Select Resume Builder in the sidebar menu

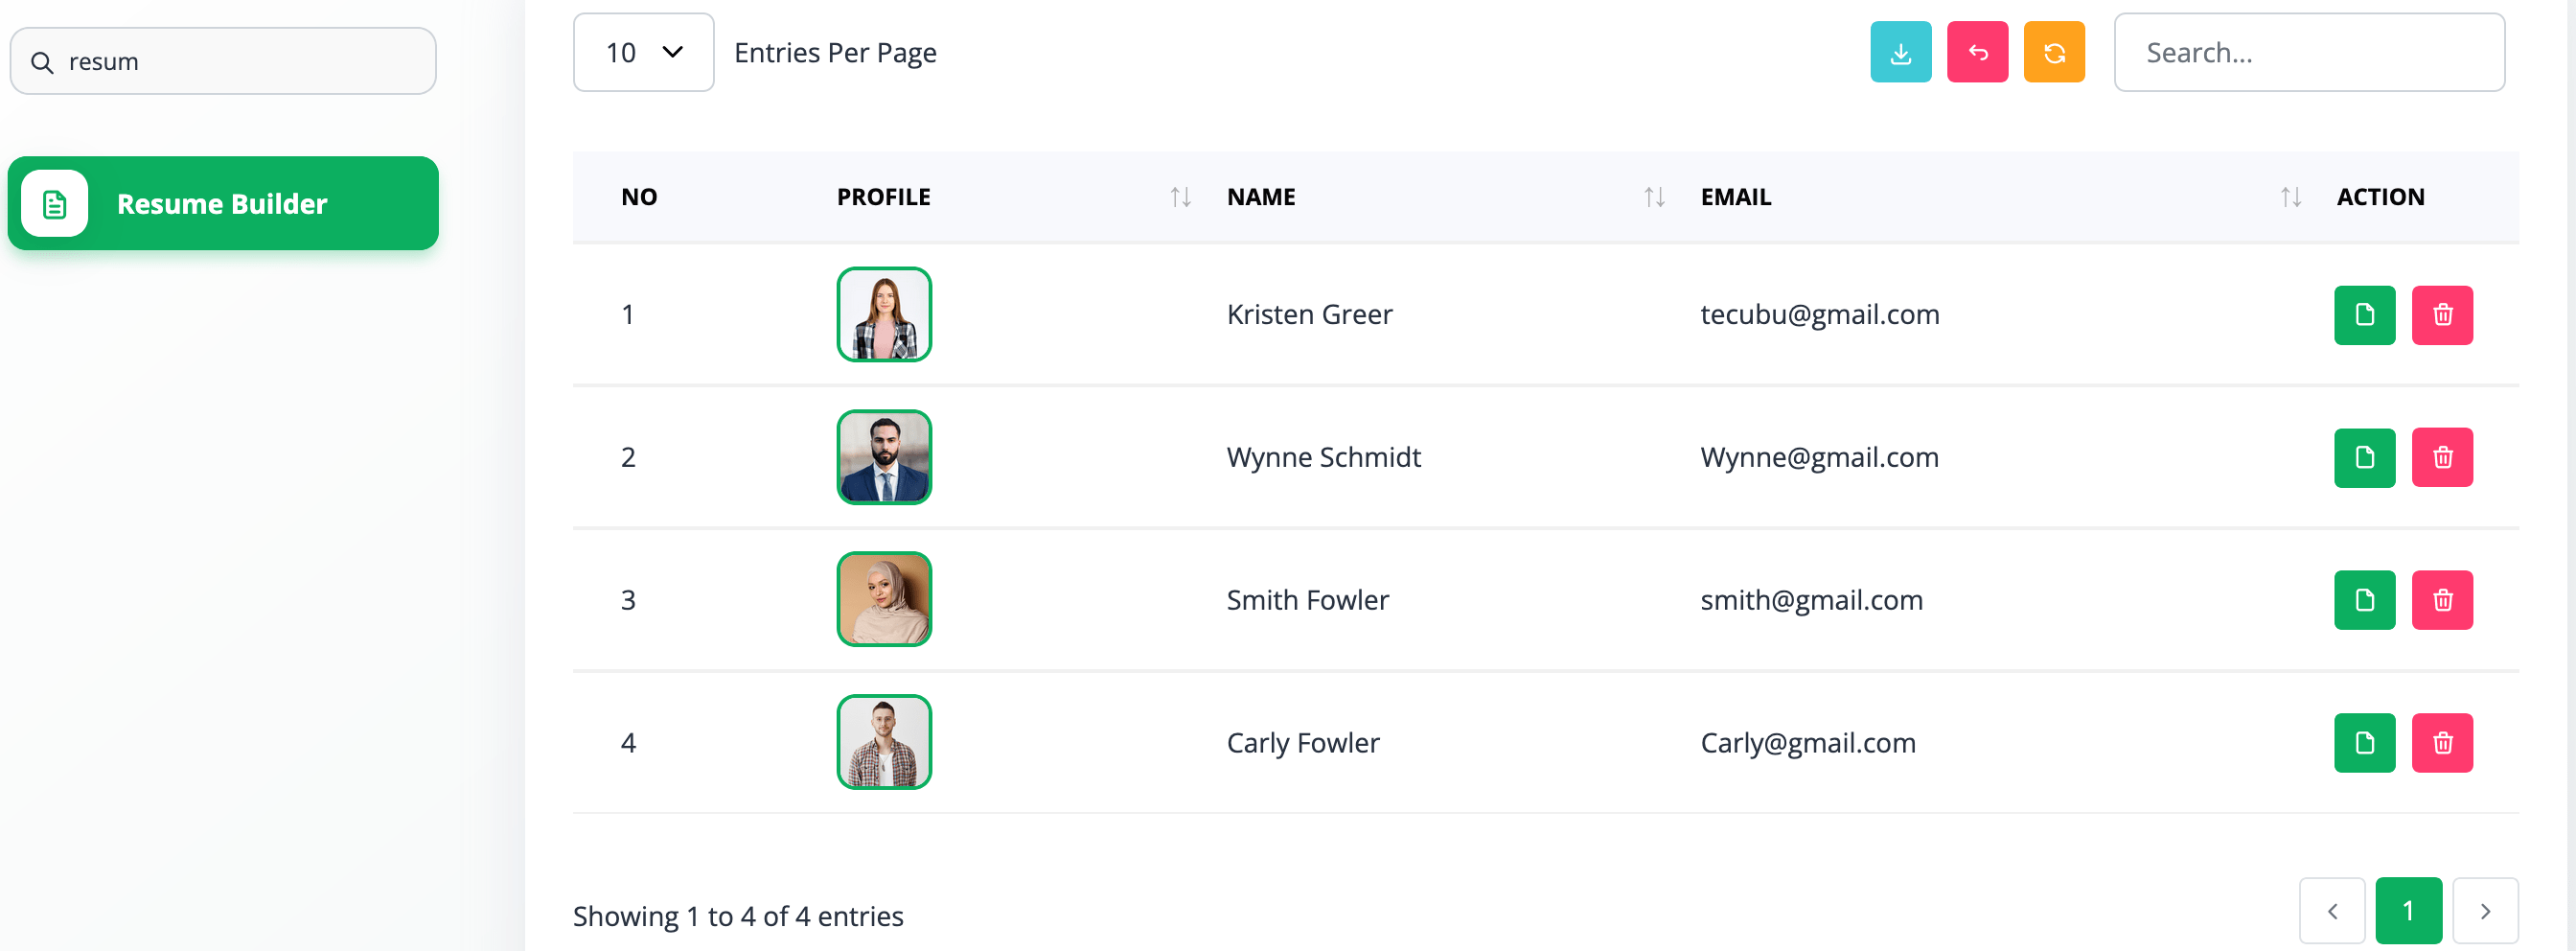click(223, 203)
